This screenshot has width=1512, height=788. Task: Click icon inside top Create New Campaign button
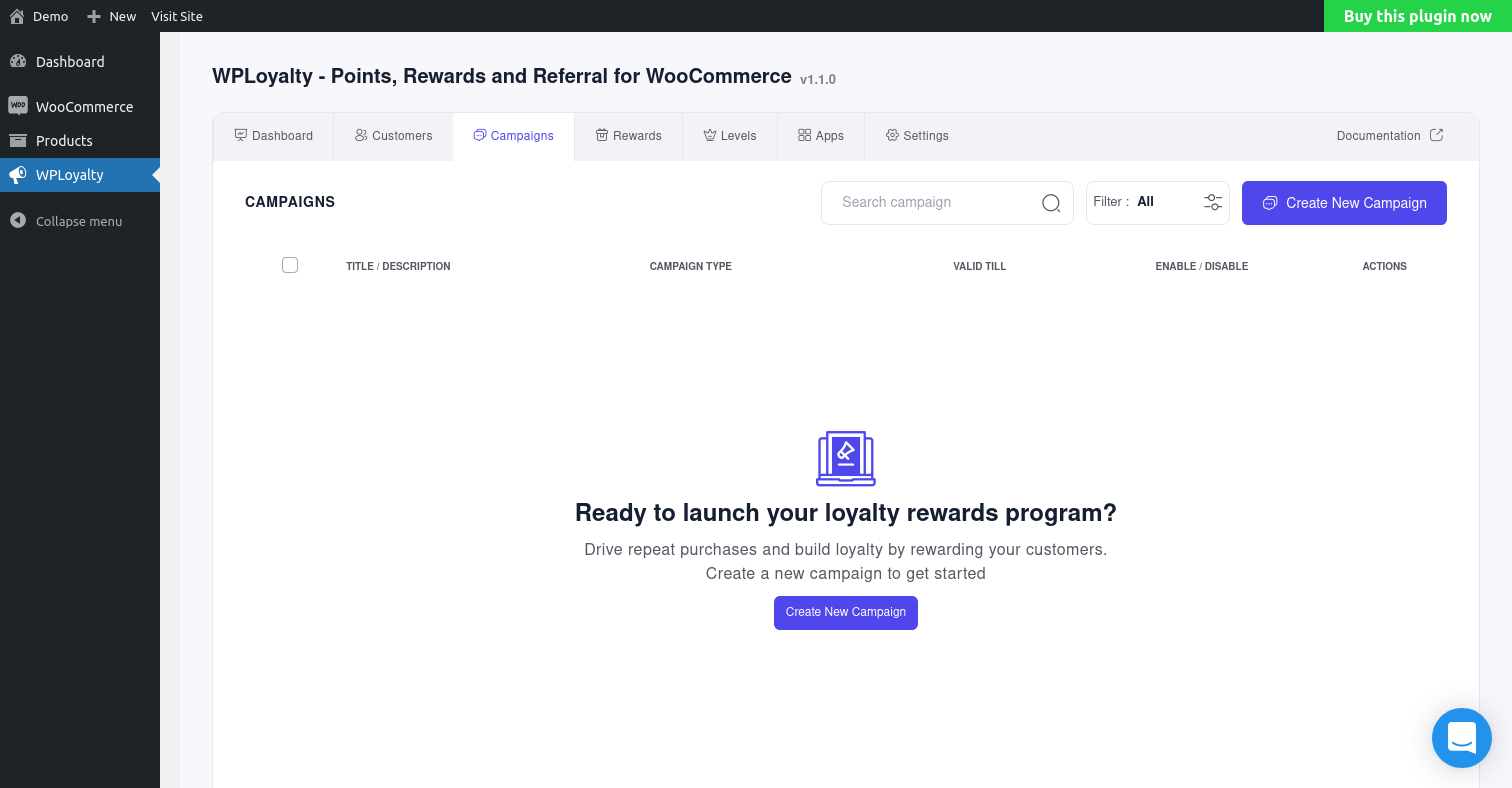(x=1270, y=203)
